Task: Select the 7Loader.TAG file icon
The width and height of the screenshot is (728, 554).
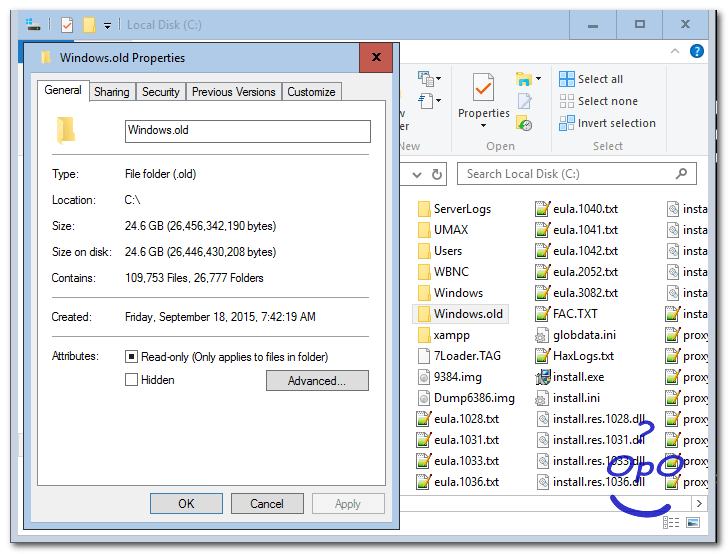Action: click(423, 356)
